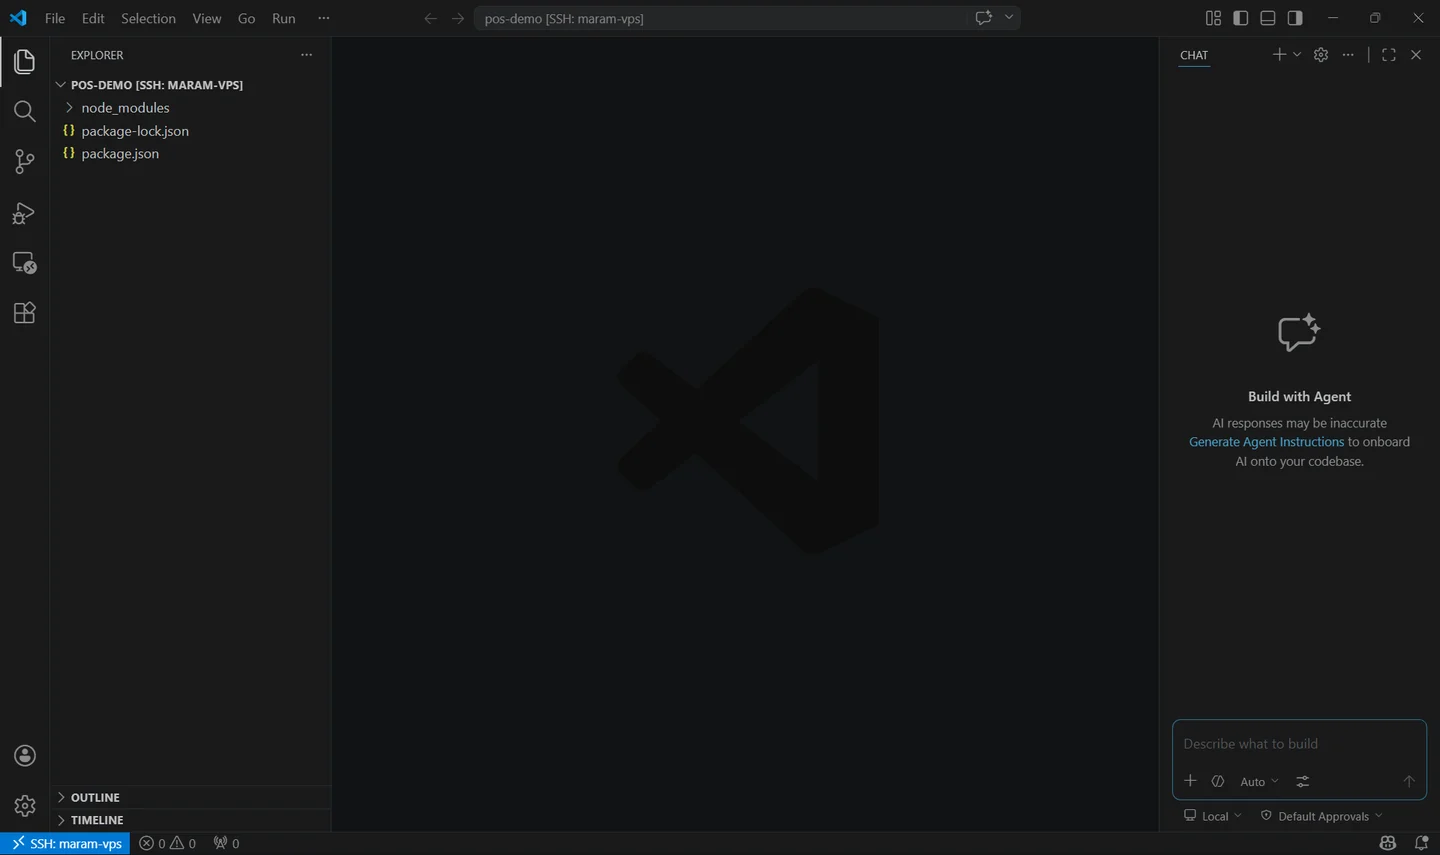Open the Explorer view in activity bar

point(24,62)
